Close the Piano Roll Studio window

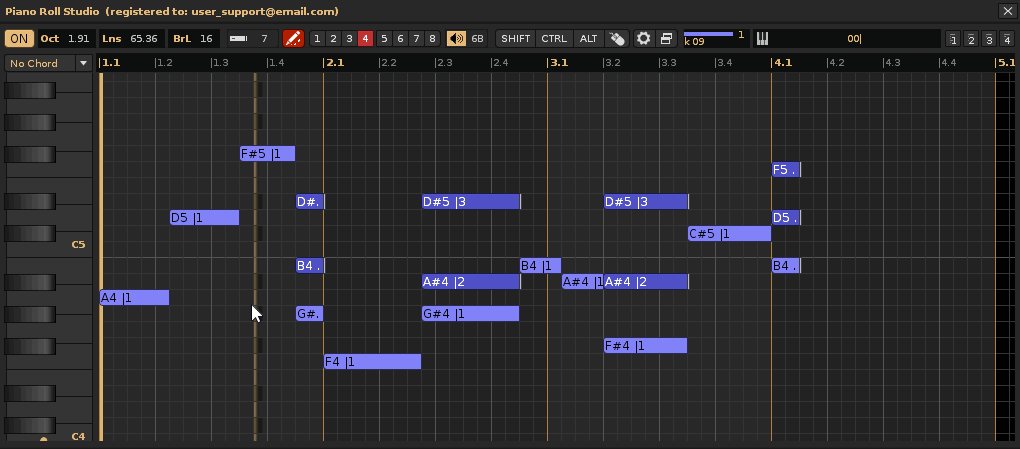point(1006,11)
